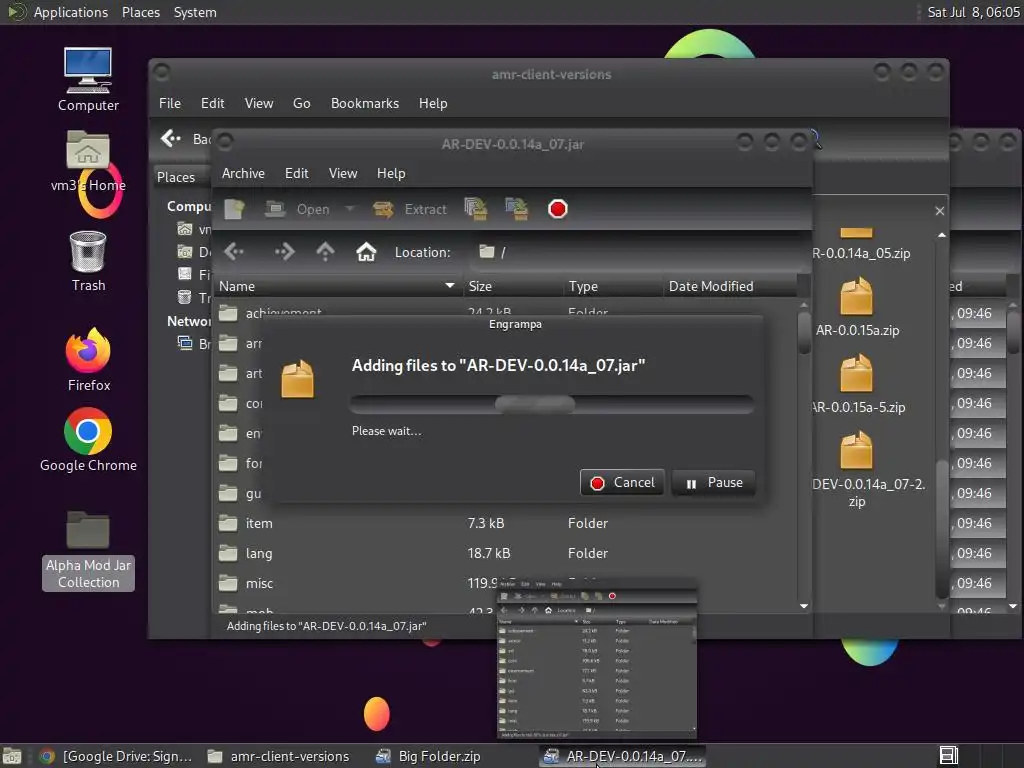
Task: Close the file manager side pane
Action: 940,211
